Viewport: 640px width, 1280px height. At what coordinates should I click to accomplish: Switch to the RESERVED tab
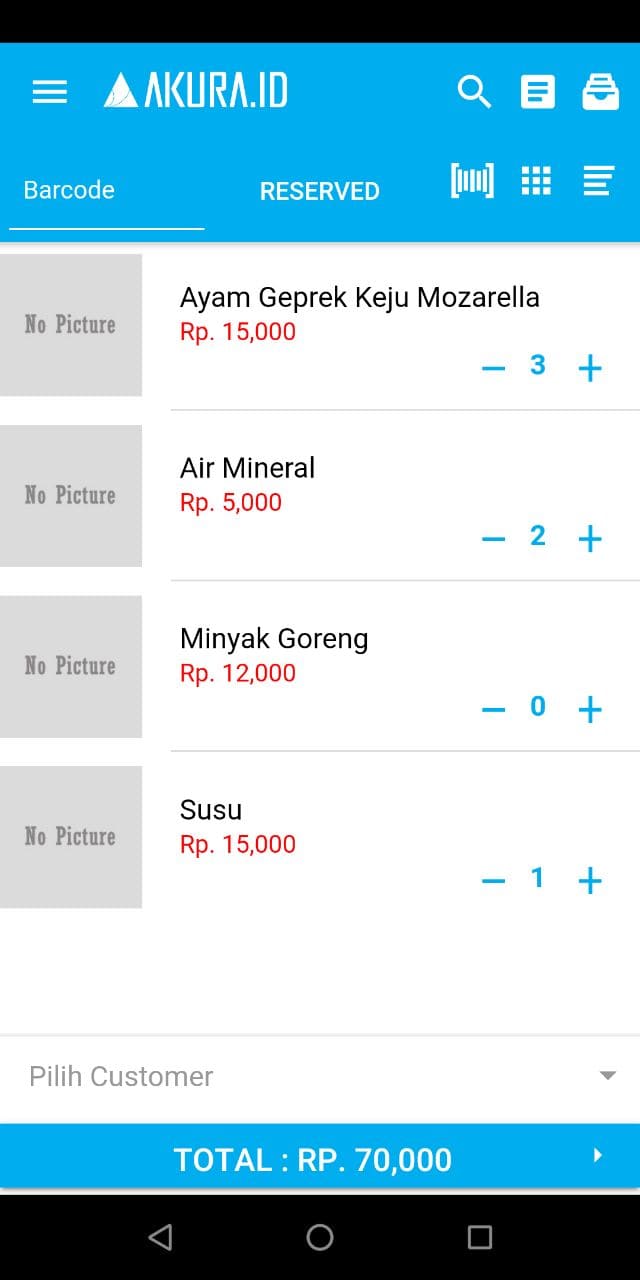[x=319, y=191]
